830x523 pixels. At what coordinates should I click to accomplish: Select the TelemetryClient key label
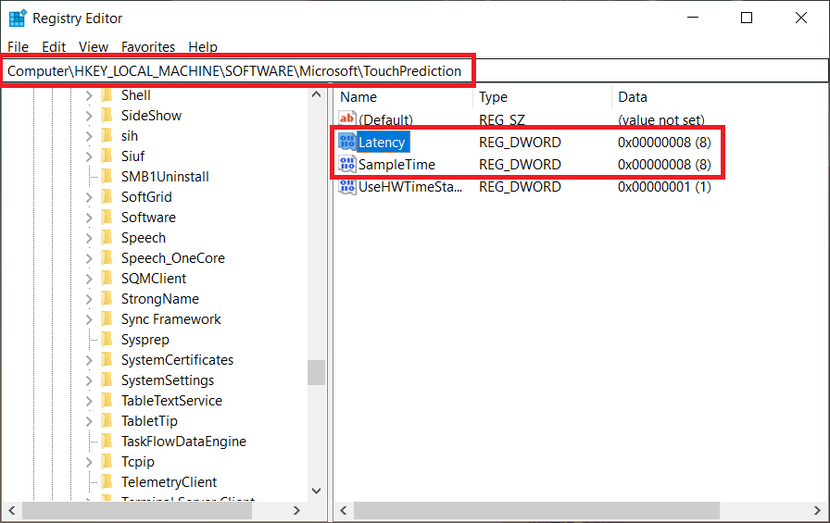coord(169,482)
